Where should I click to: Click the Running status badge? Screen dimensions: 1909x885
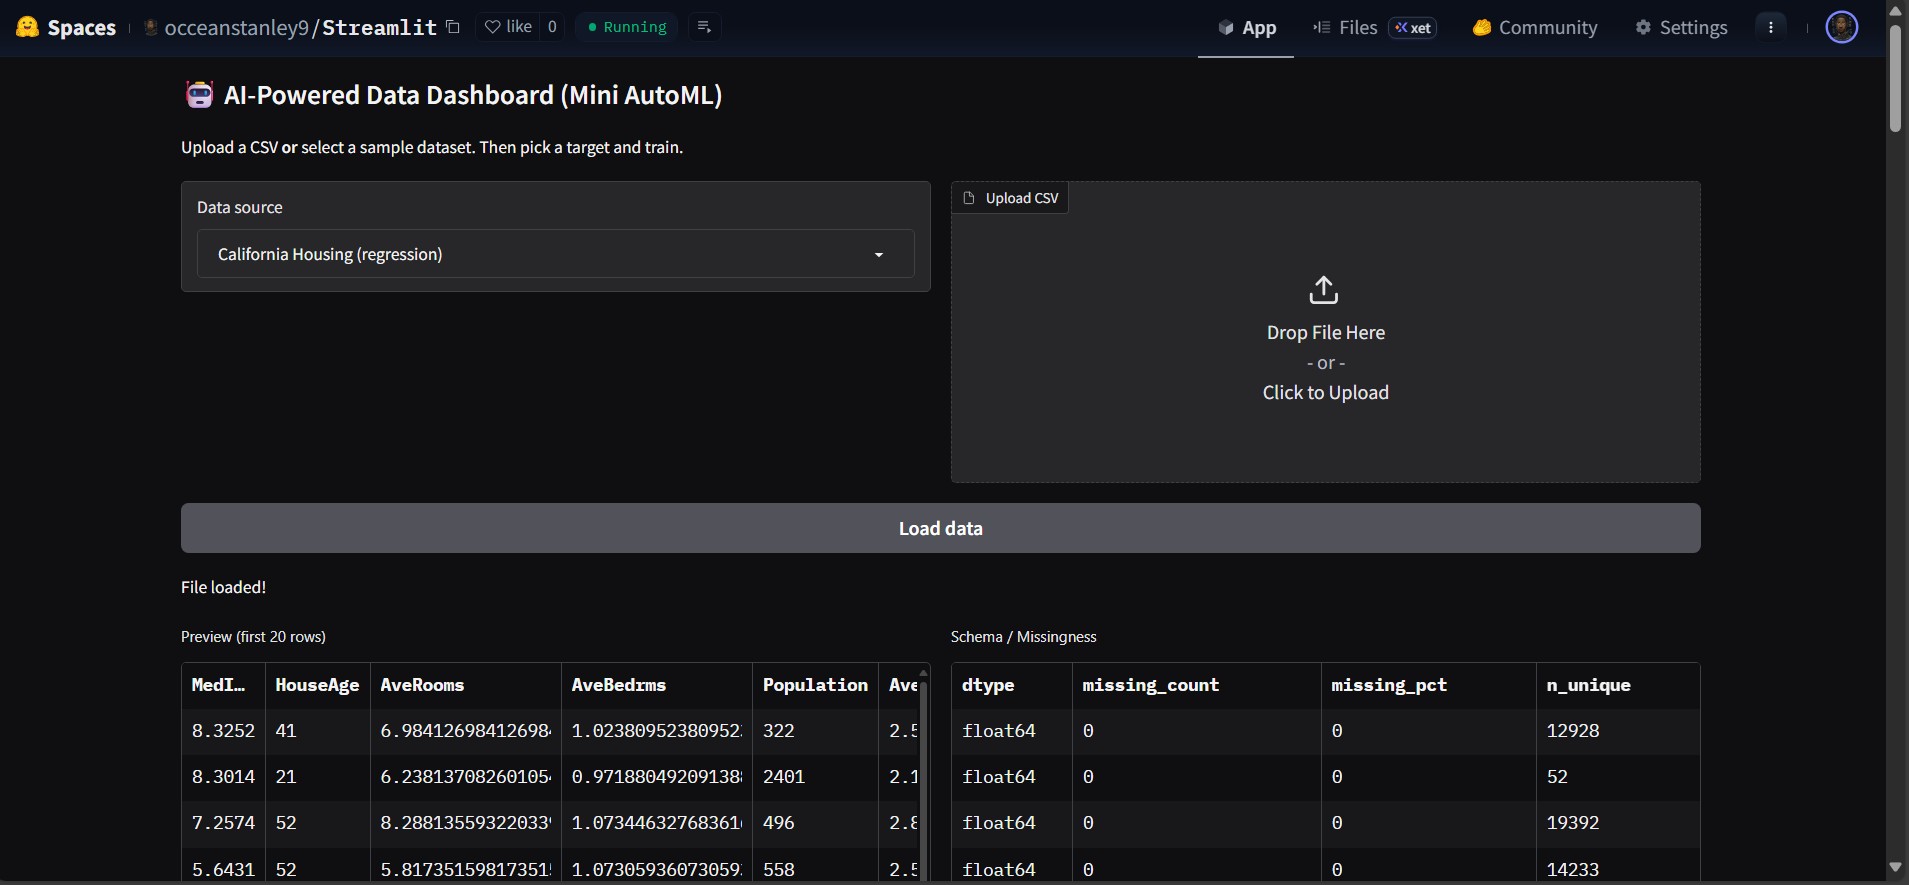tap(627, 27)
